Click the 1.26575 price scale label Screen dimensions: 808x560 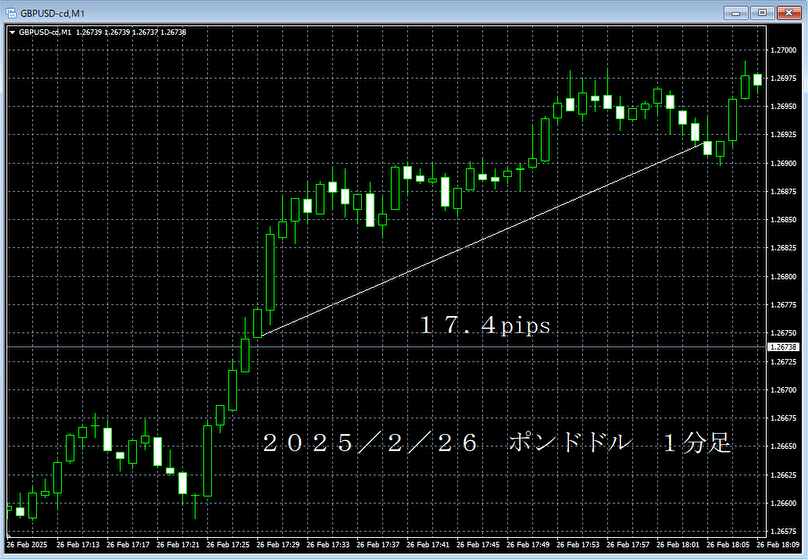tap(783, 532)
